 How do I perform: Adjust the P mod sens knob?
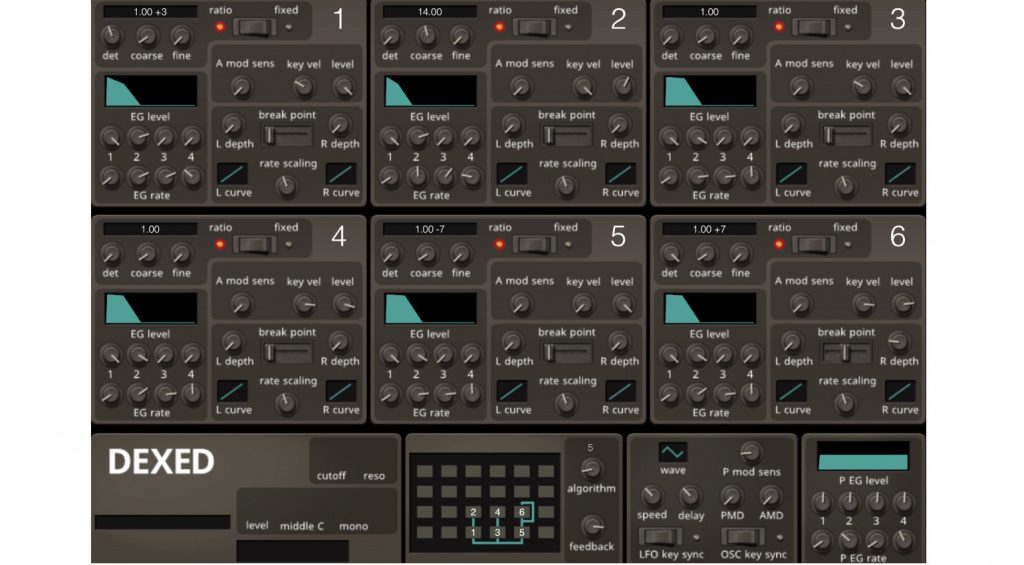(751, 452)
